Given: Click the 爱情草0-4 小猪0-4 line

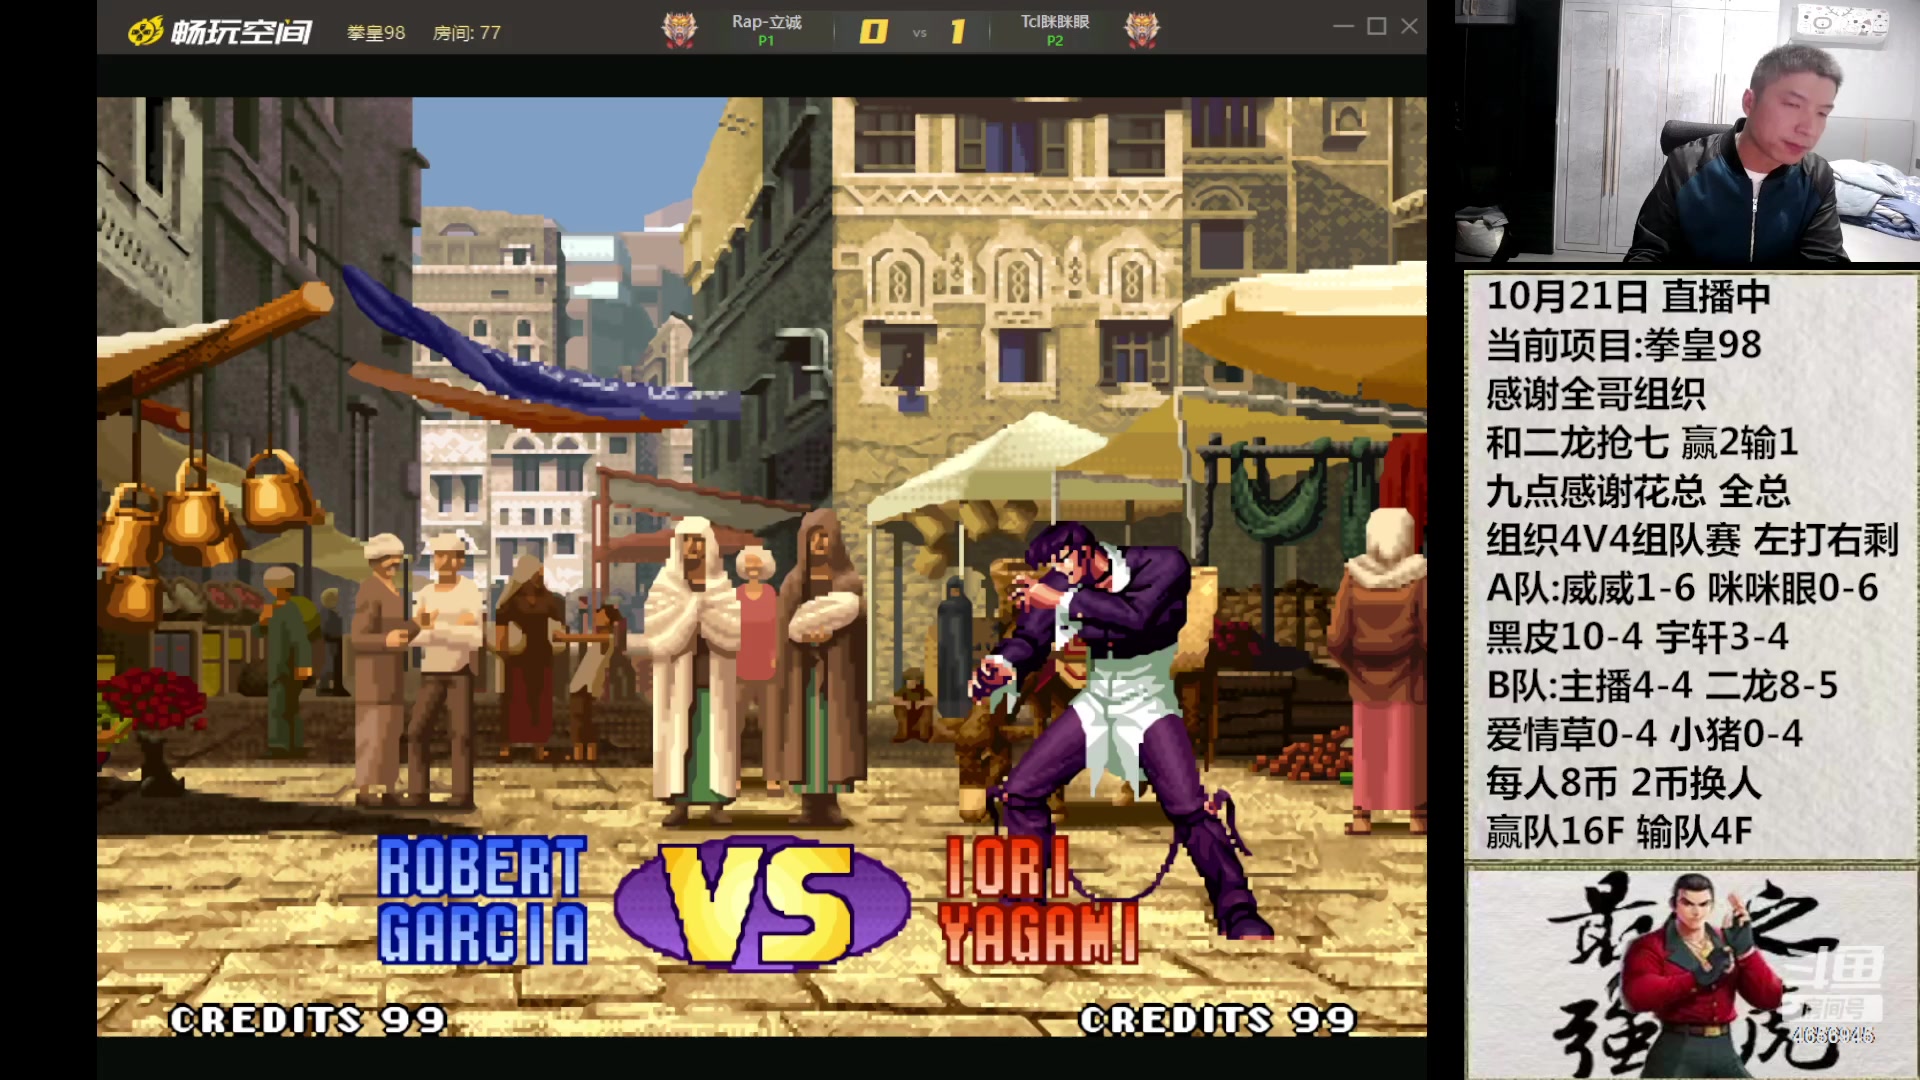Looking at the screenshot, I should point(1644,735).
